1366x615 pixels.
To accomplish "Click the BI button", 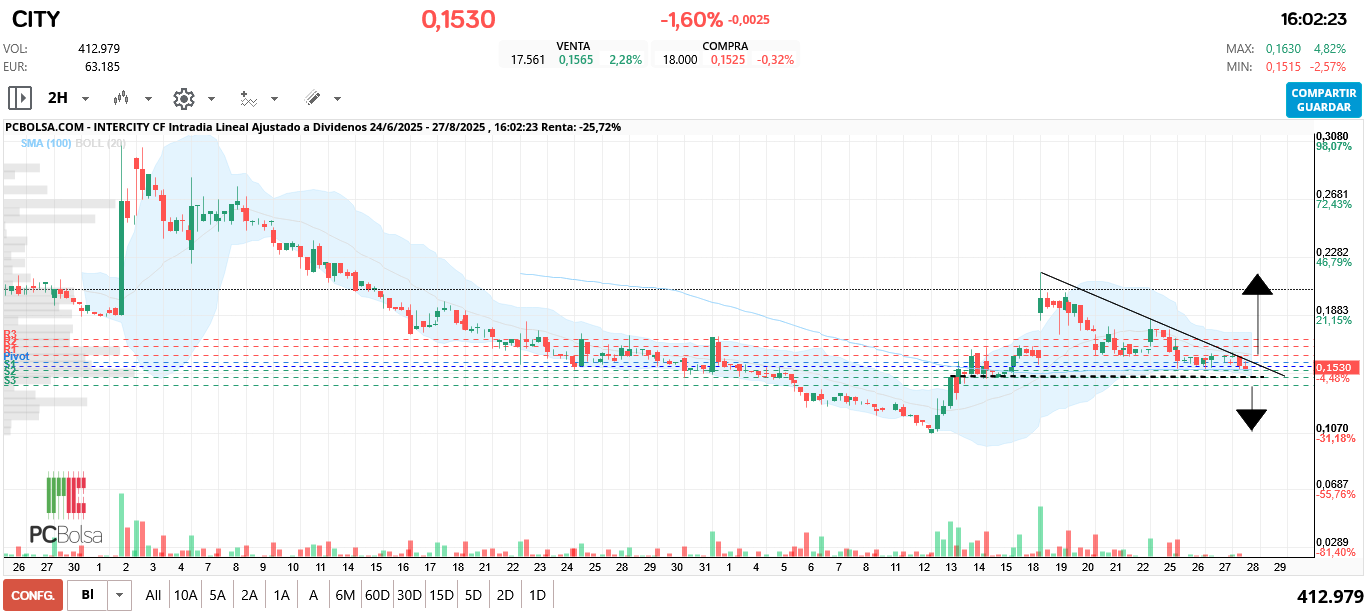I will point(88,595).
